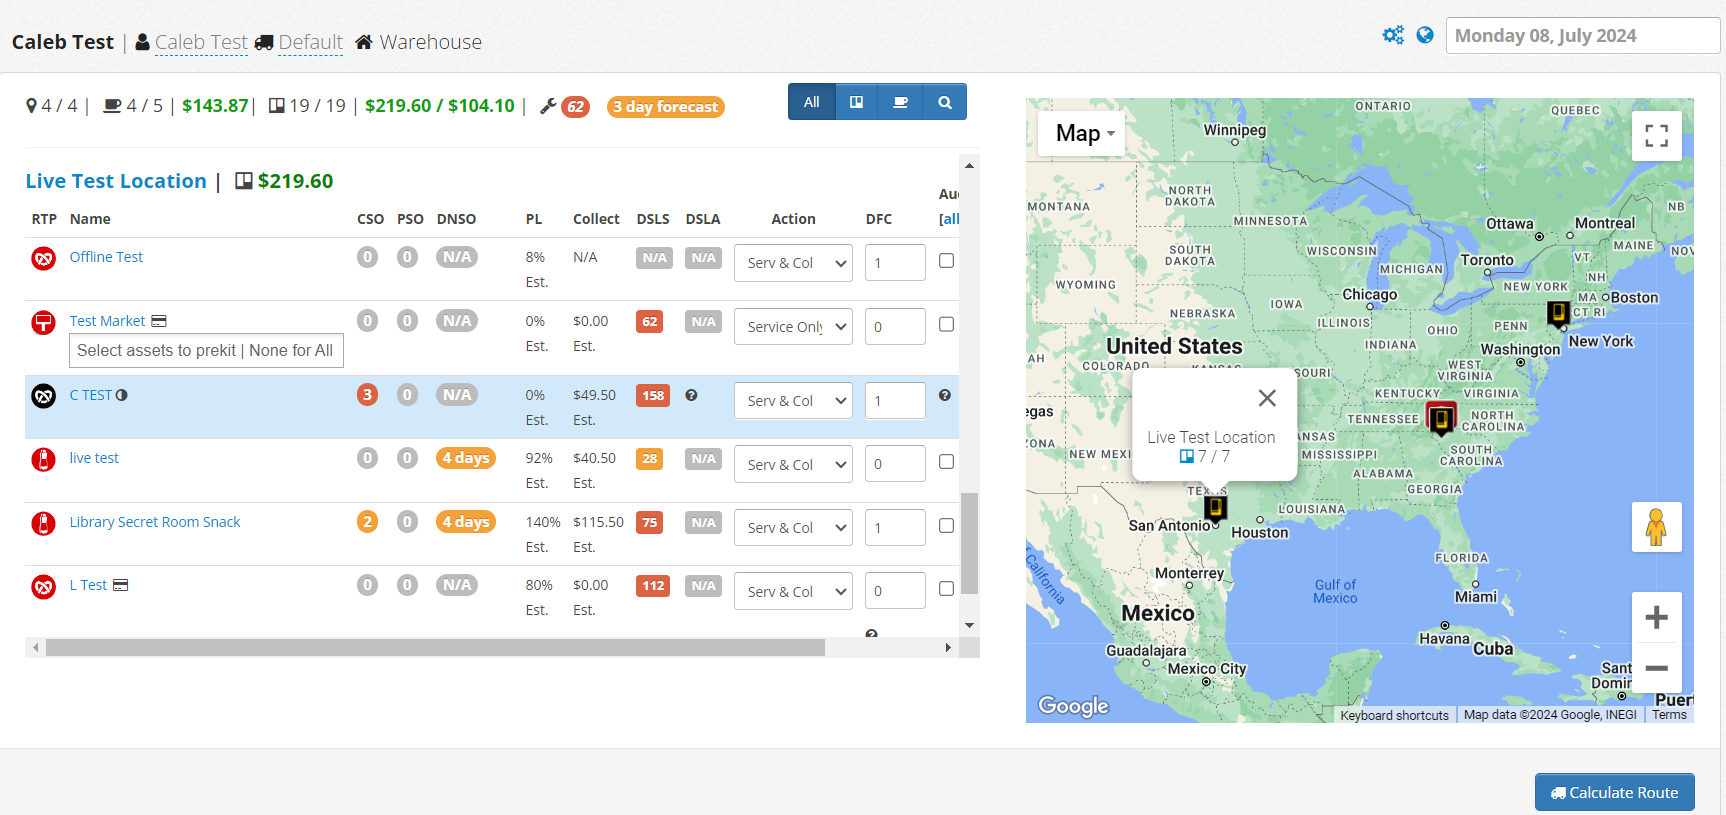The image size is (1726, 815).
Task: Click the C TEST RTP icon
Action: (x=43, y=396)
